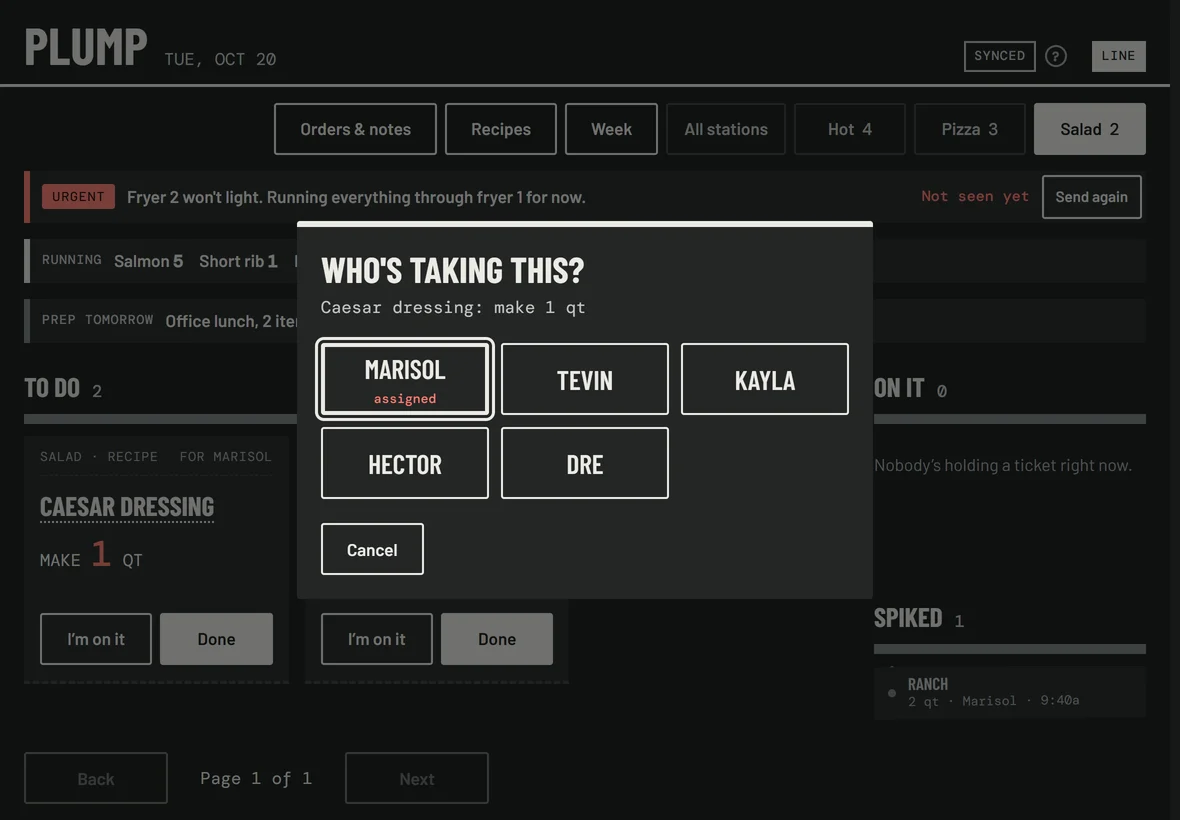Click the Tue, Oct 20 date

220,59
